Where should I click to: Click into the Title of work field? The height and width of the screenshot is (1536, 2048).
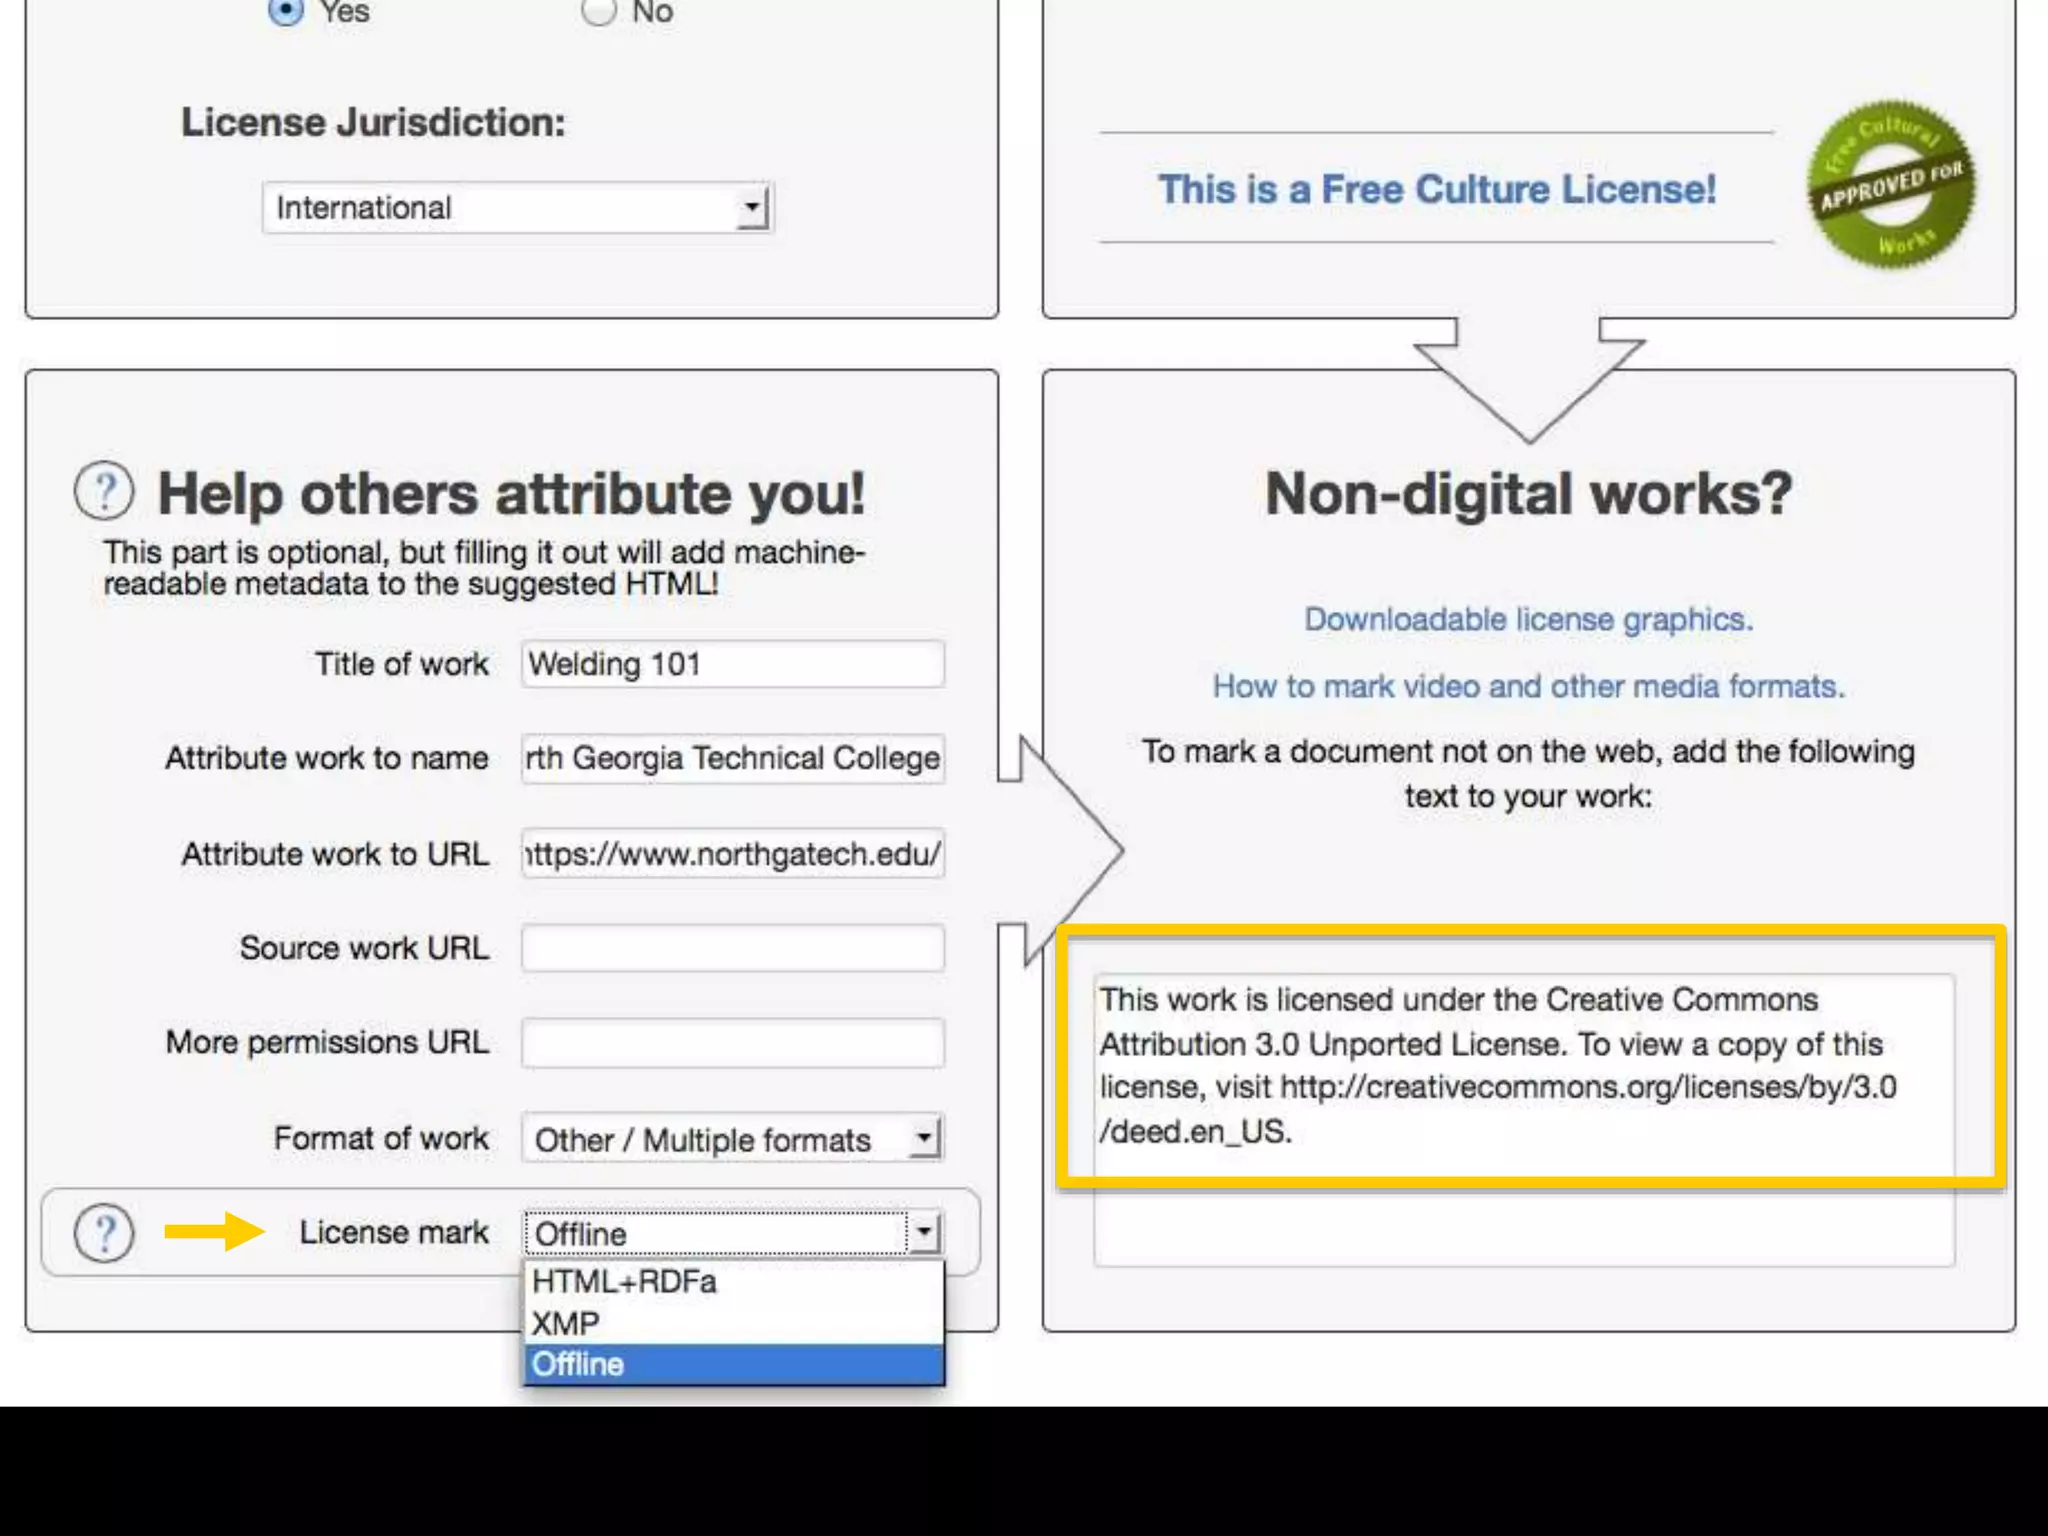click(732, 664)
